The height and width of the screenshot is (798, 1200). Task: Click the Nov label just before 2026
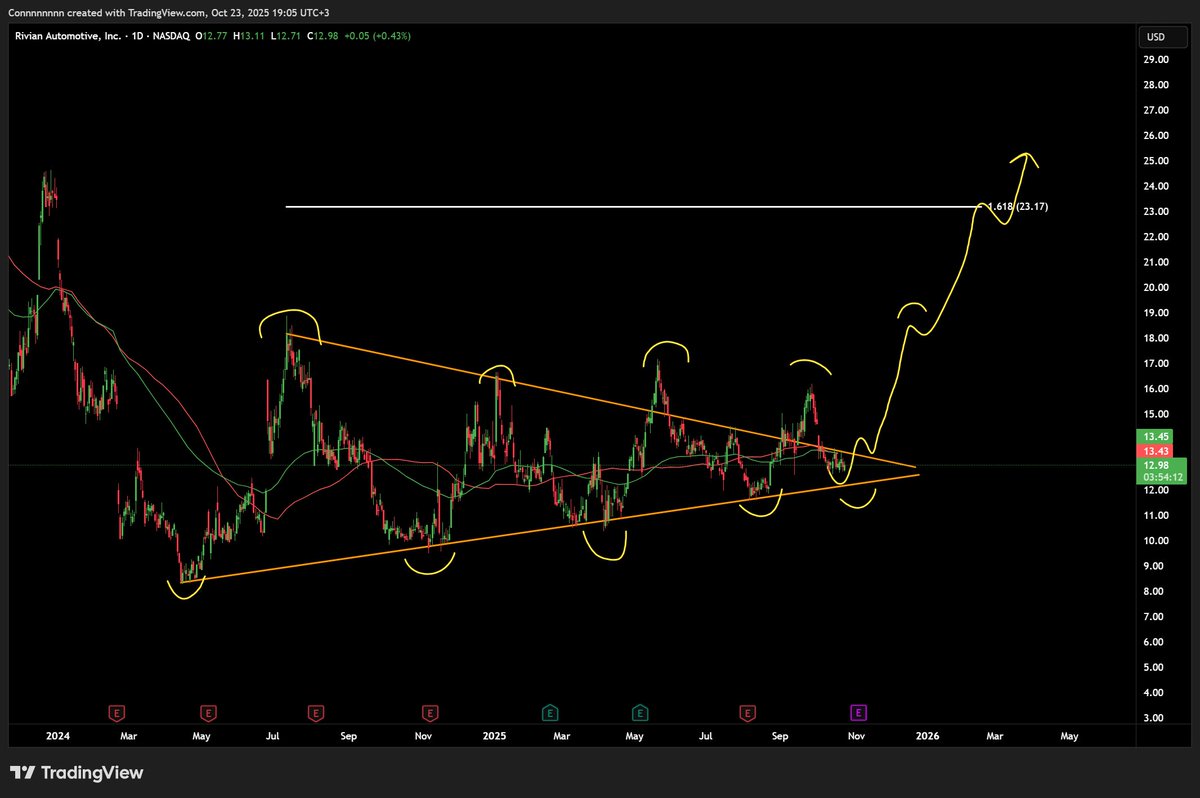pos(856,736)
